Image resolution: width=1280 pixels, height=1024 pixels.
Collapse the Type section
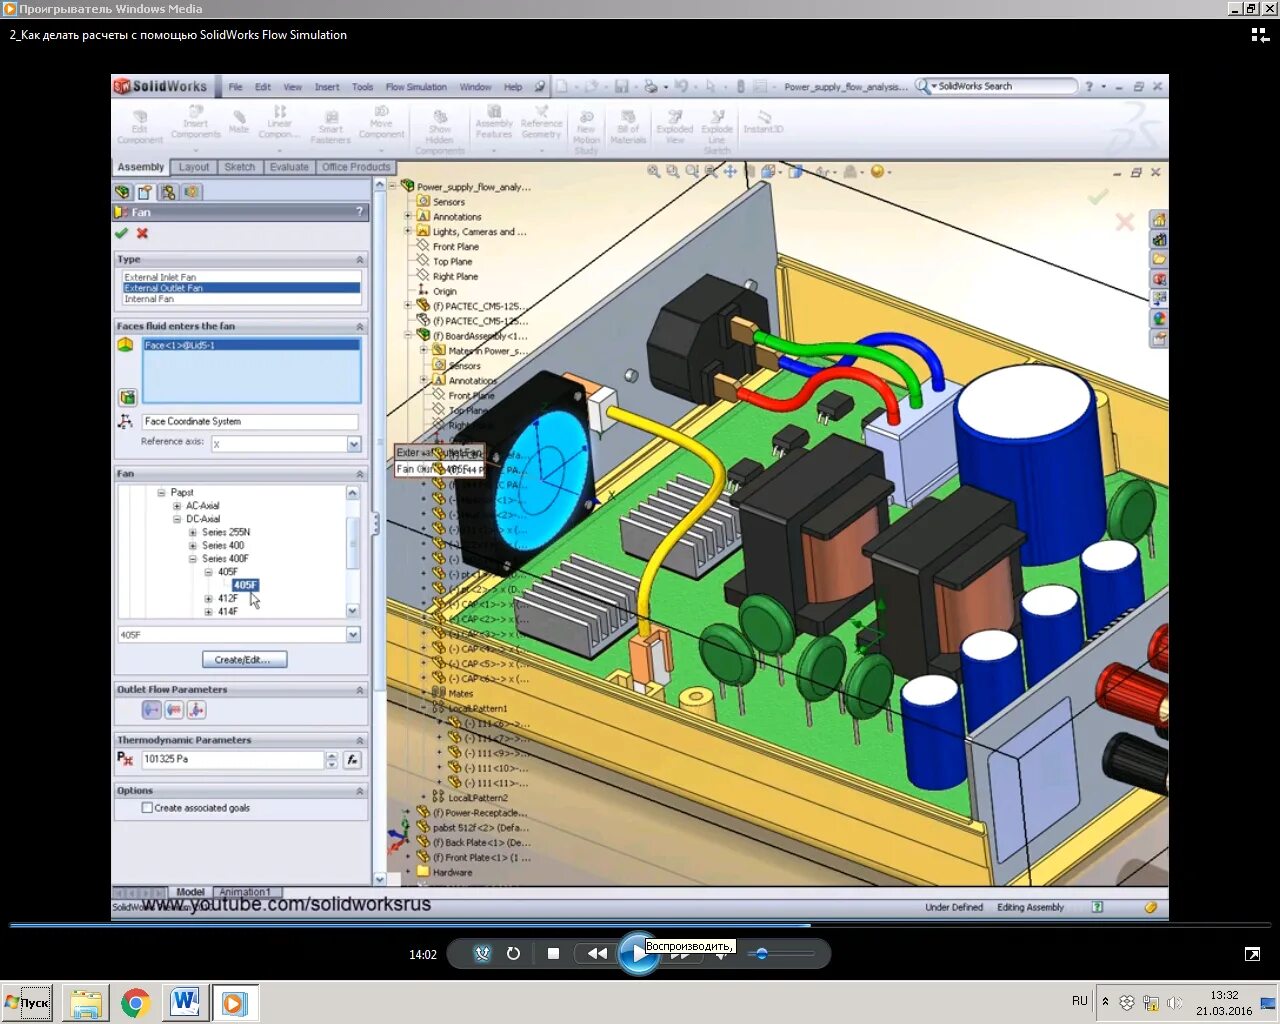[360, 260]
